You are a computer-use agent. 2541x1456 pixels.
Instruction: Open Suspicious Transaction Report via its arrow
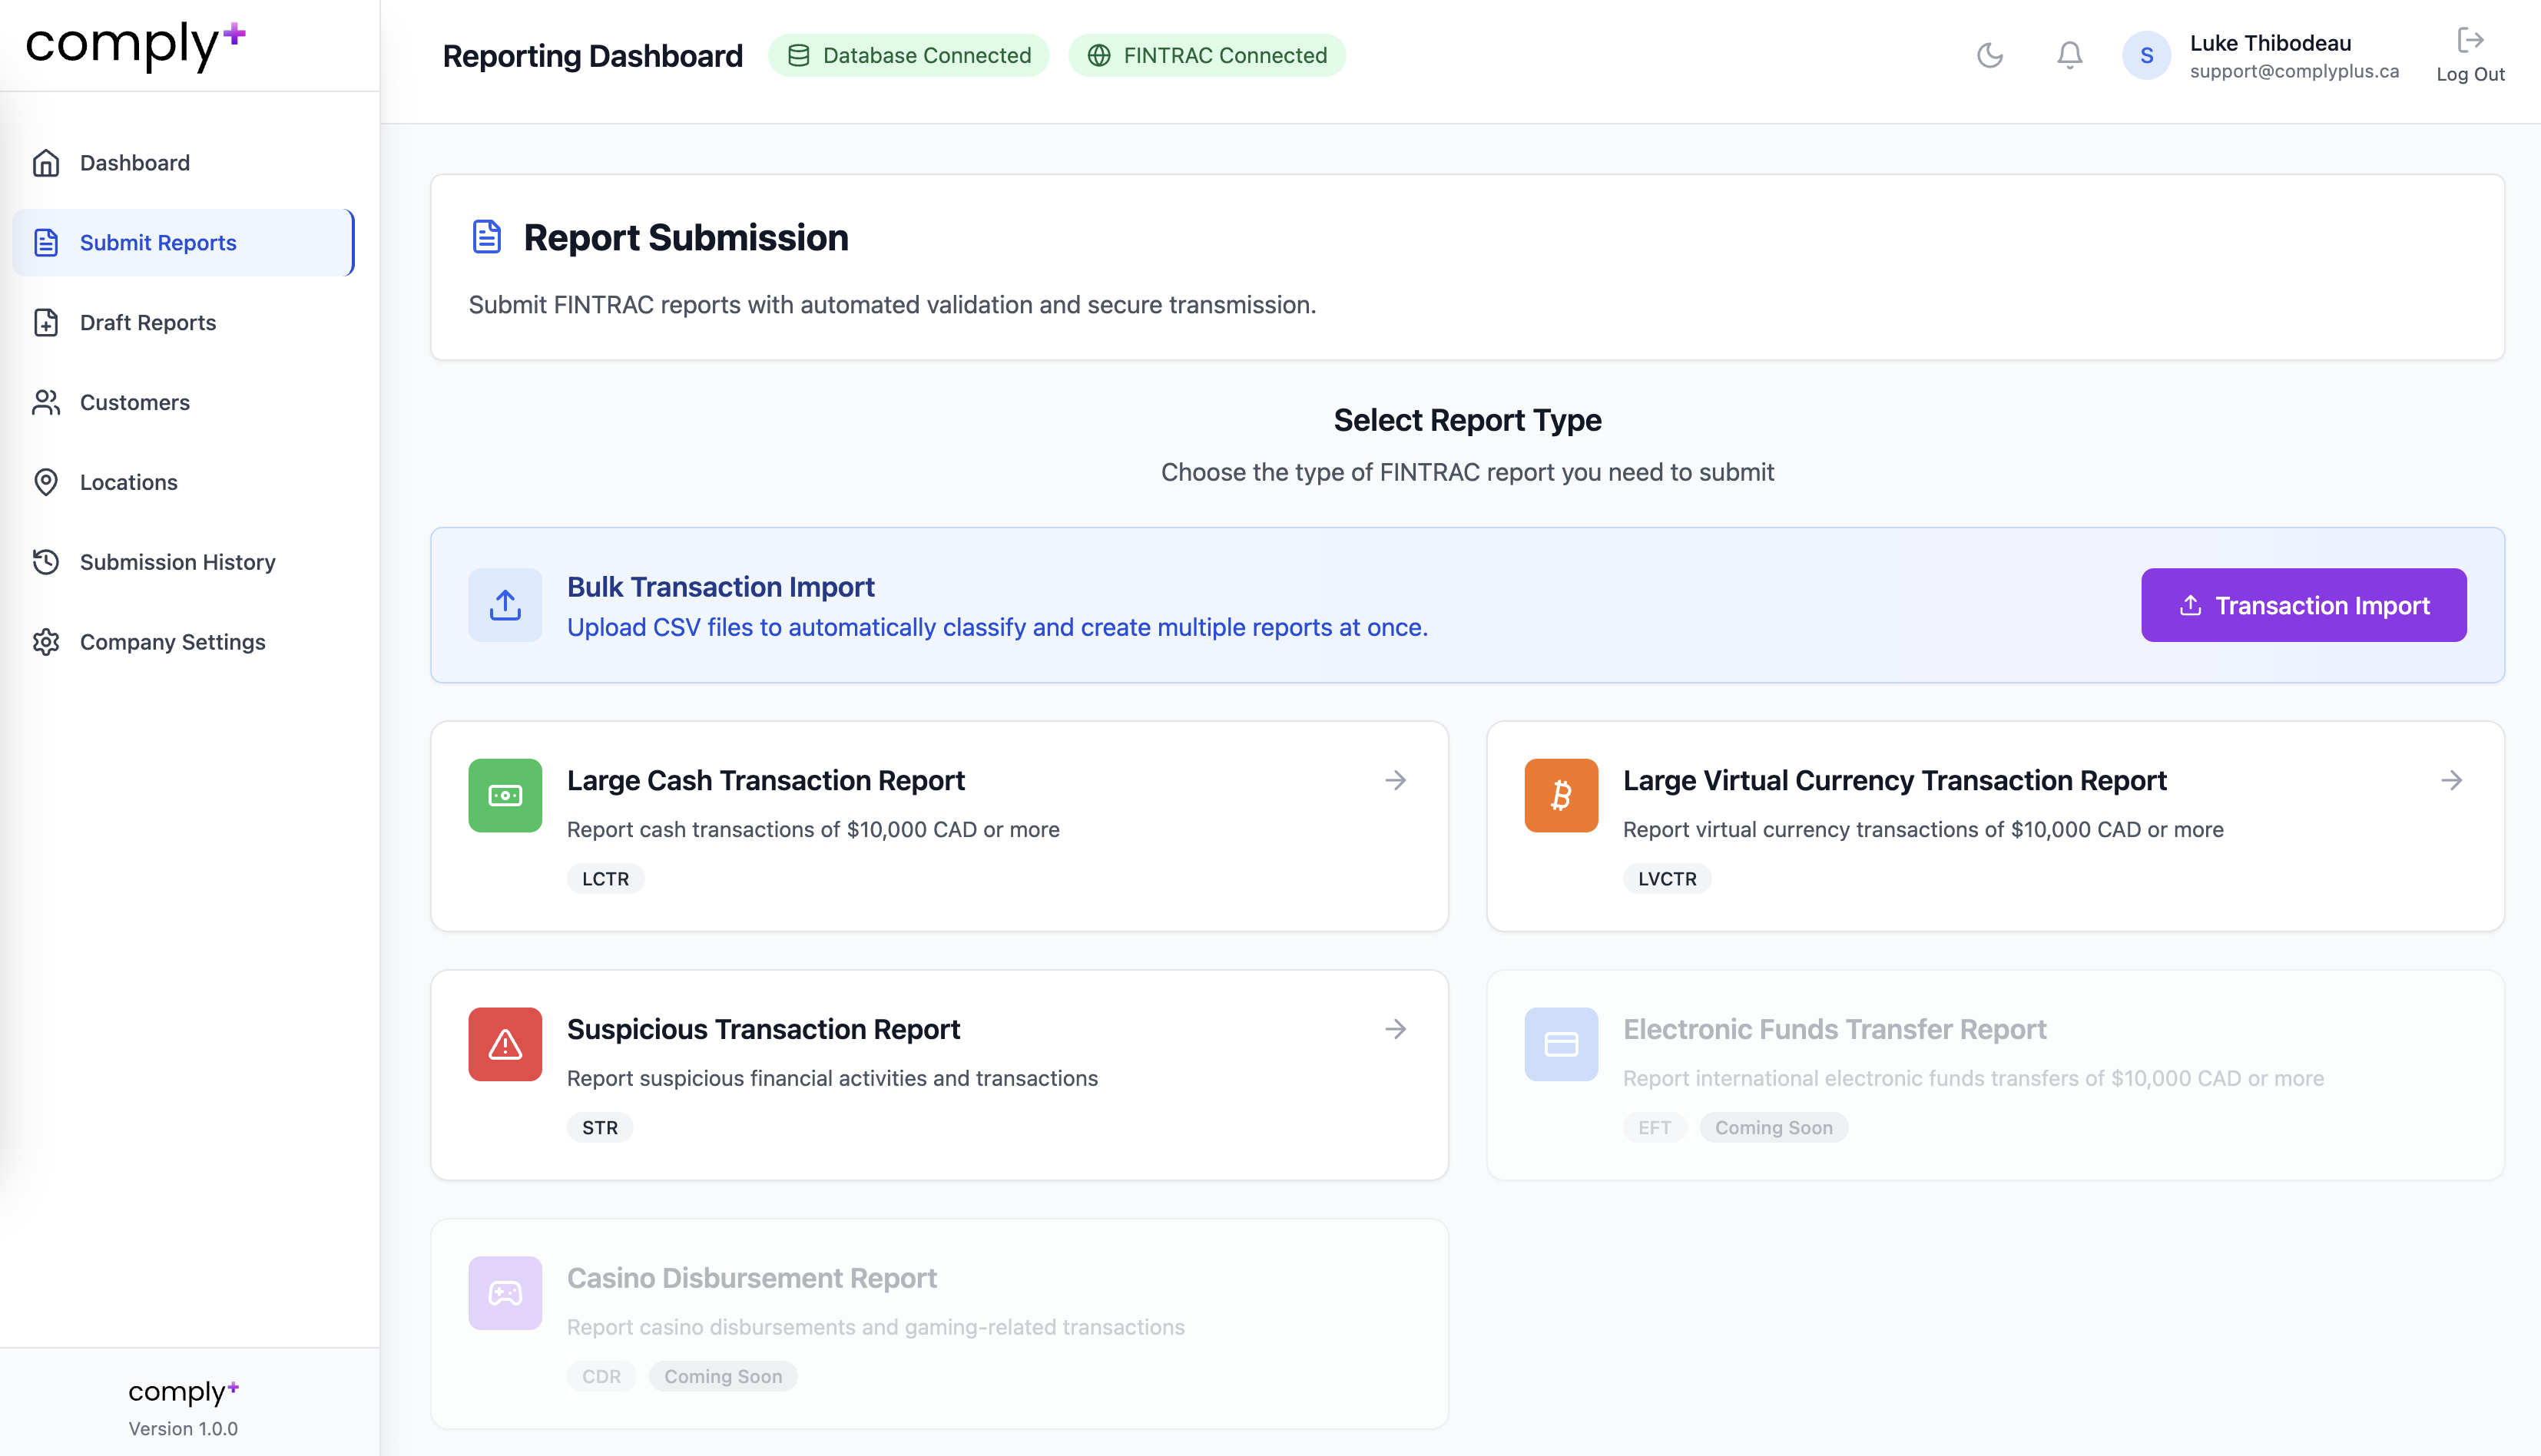click(x=1396, y=1029)
